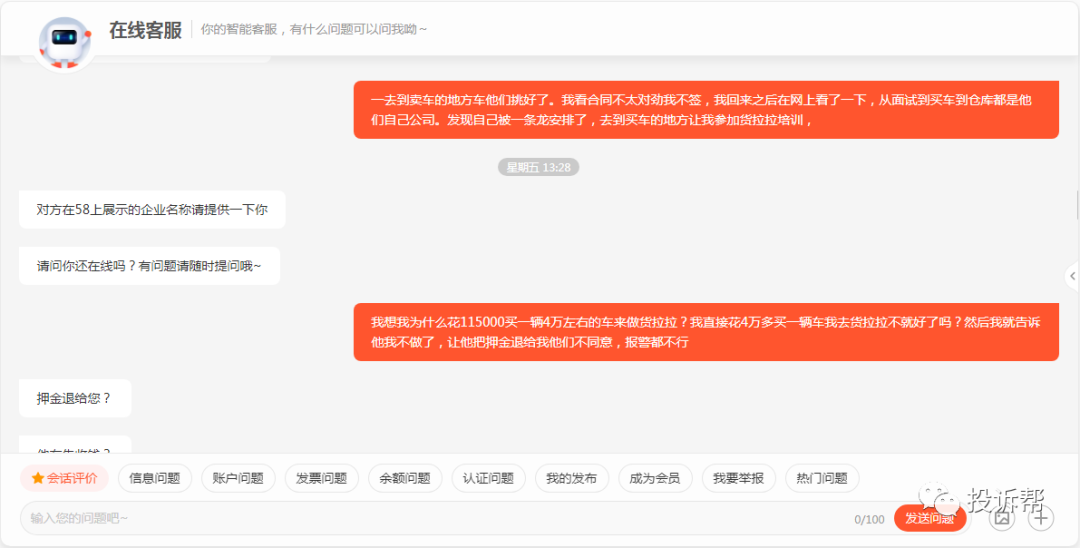Click the 在线客服 header title
Viewport: 1080px width, 548px height.
(145, 30)
